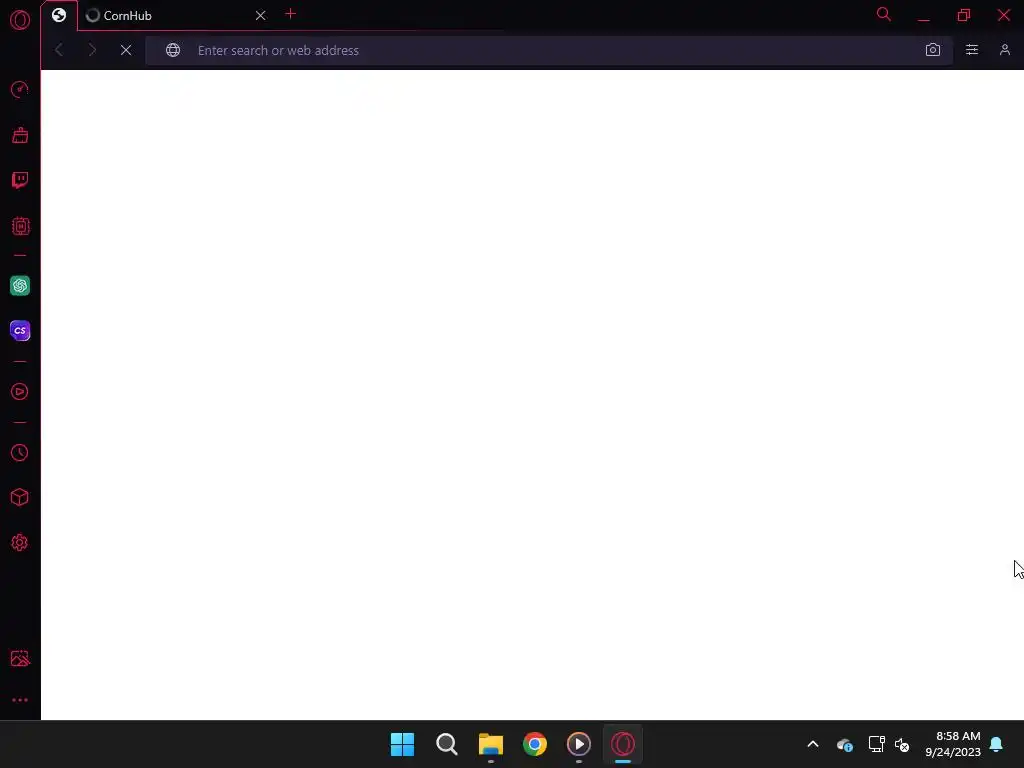This screenshot has height=768, width=1024.
Task: Open network status tray icon
Action: 876,744
